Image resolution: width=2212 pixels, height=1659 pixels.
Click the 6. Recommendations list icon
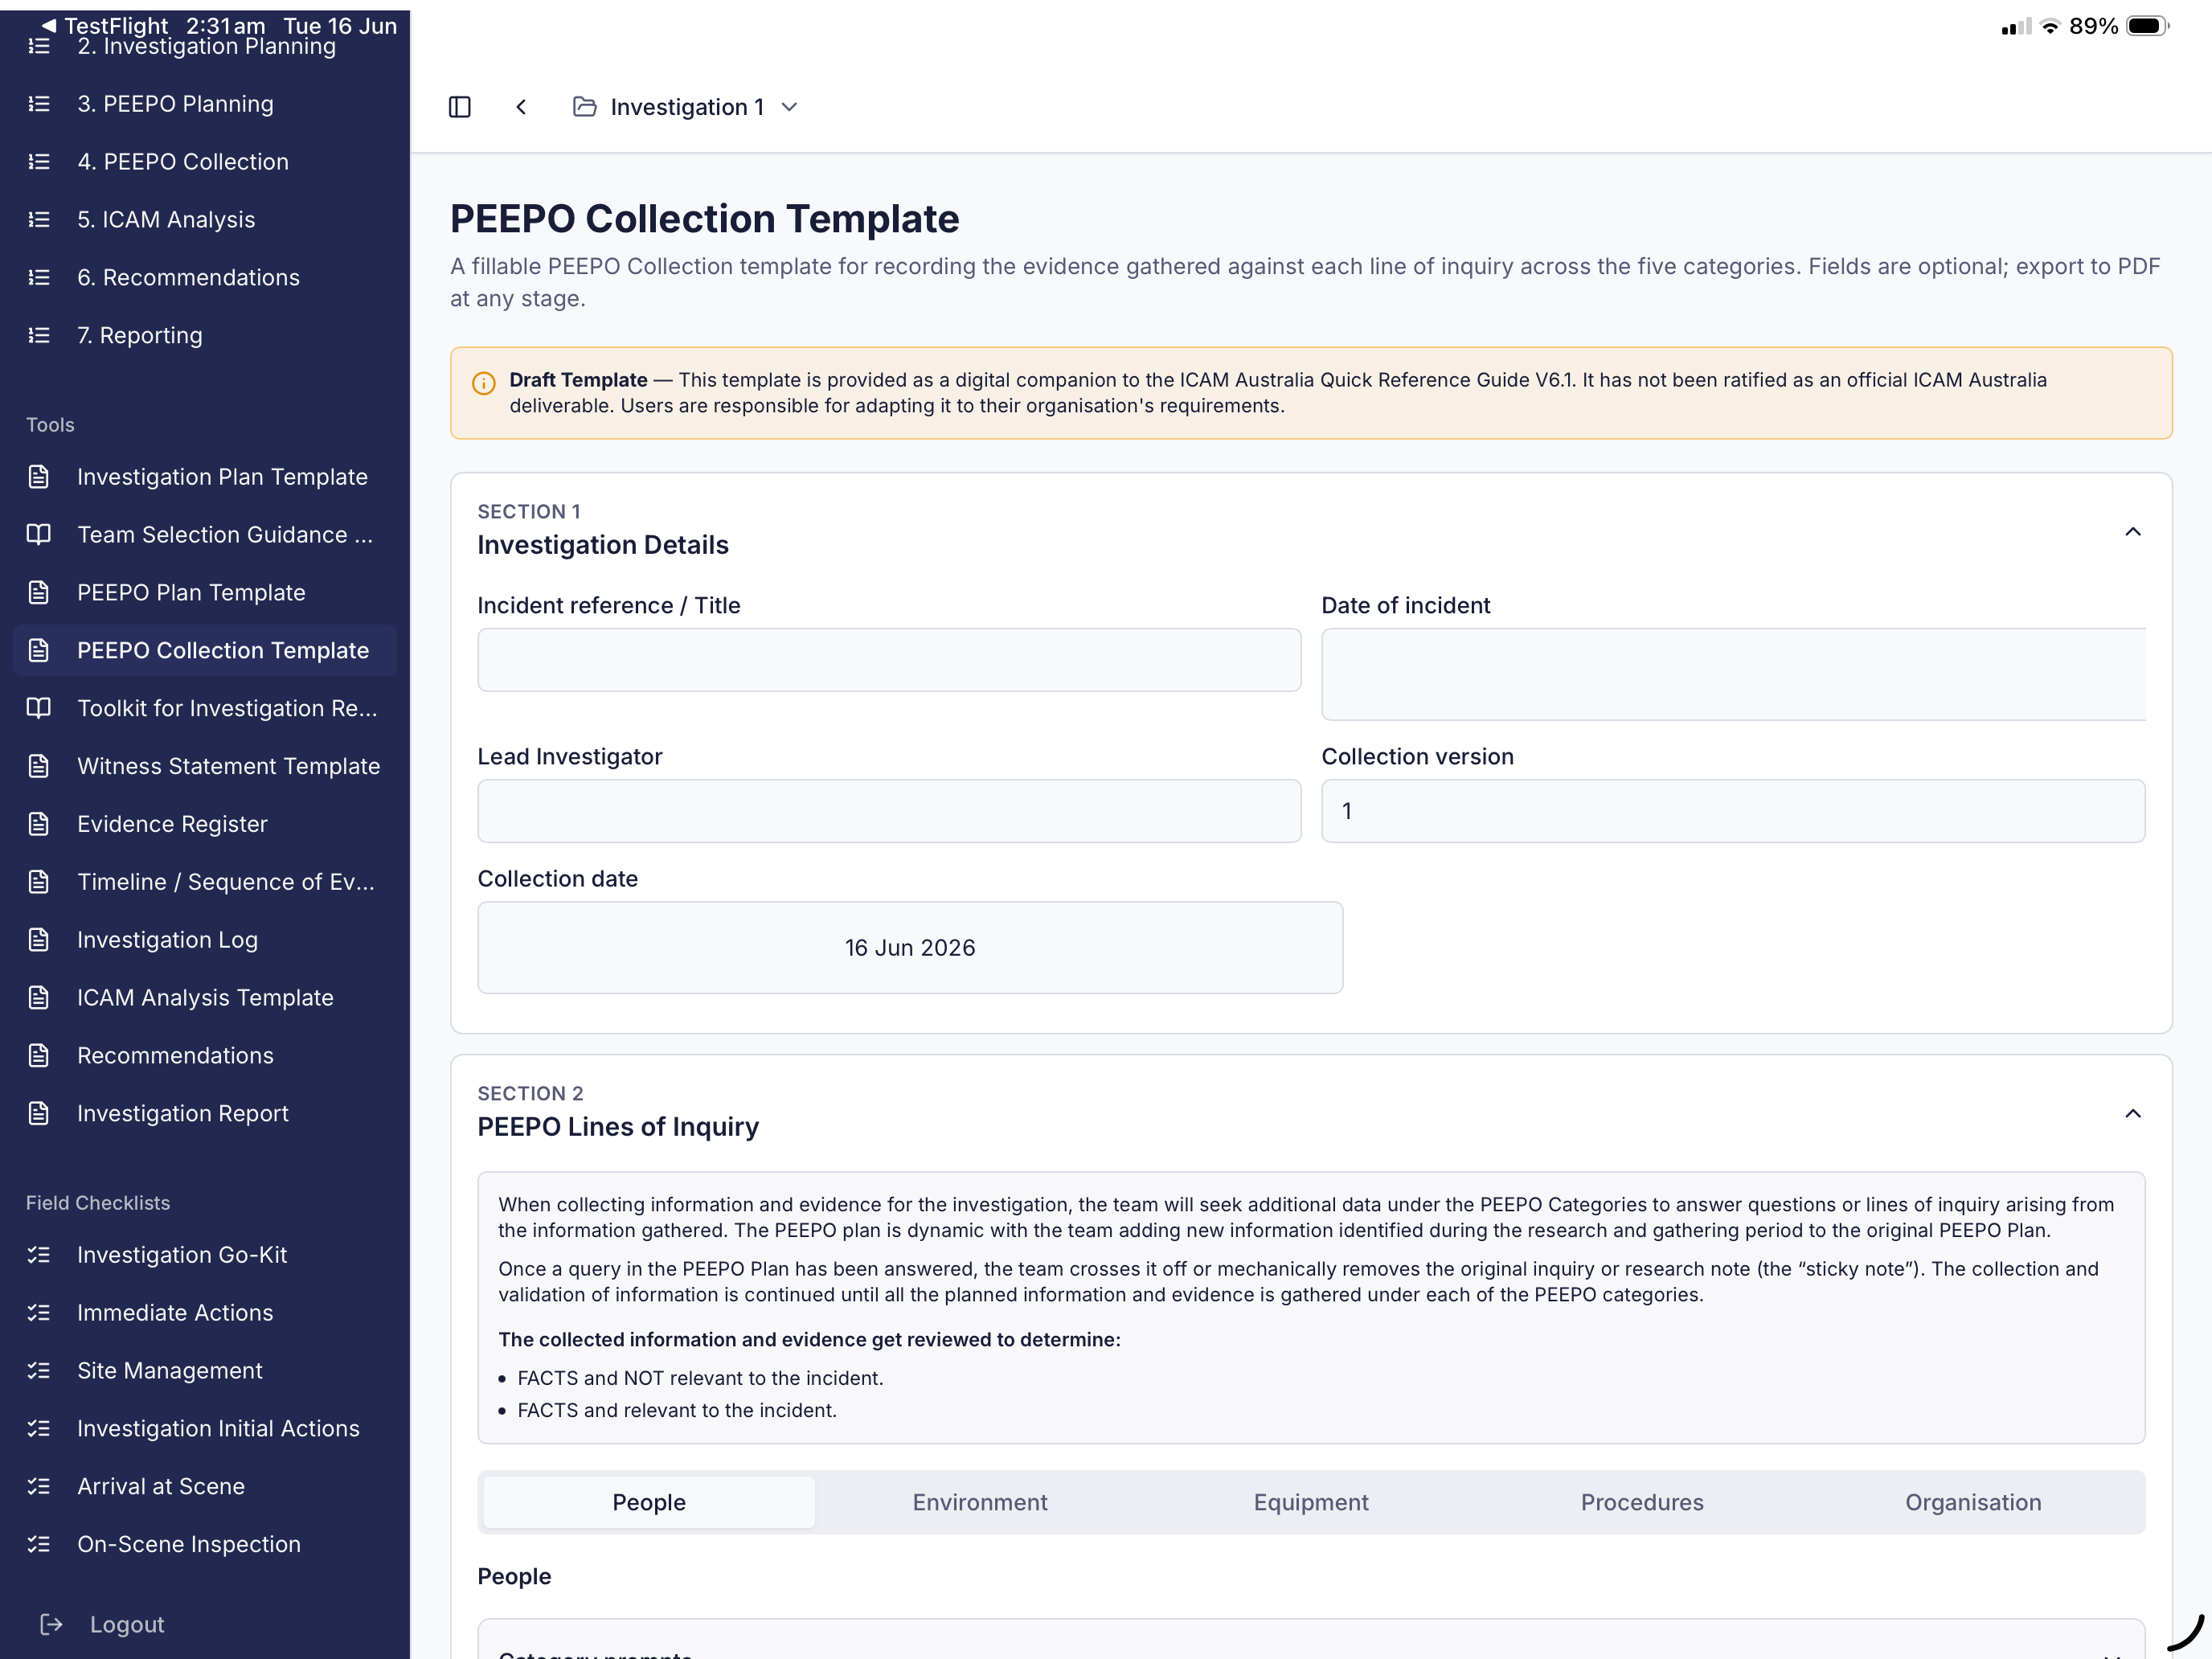(x=39, y=278)
